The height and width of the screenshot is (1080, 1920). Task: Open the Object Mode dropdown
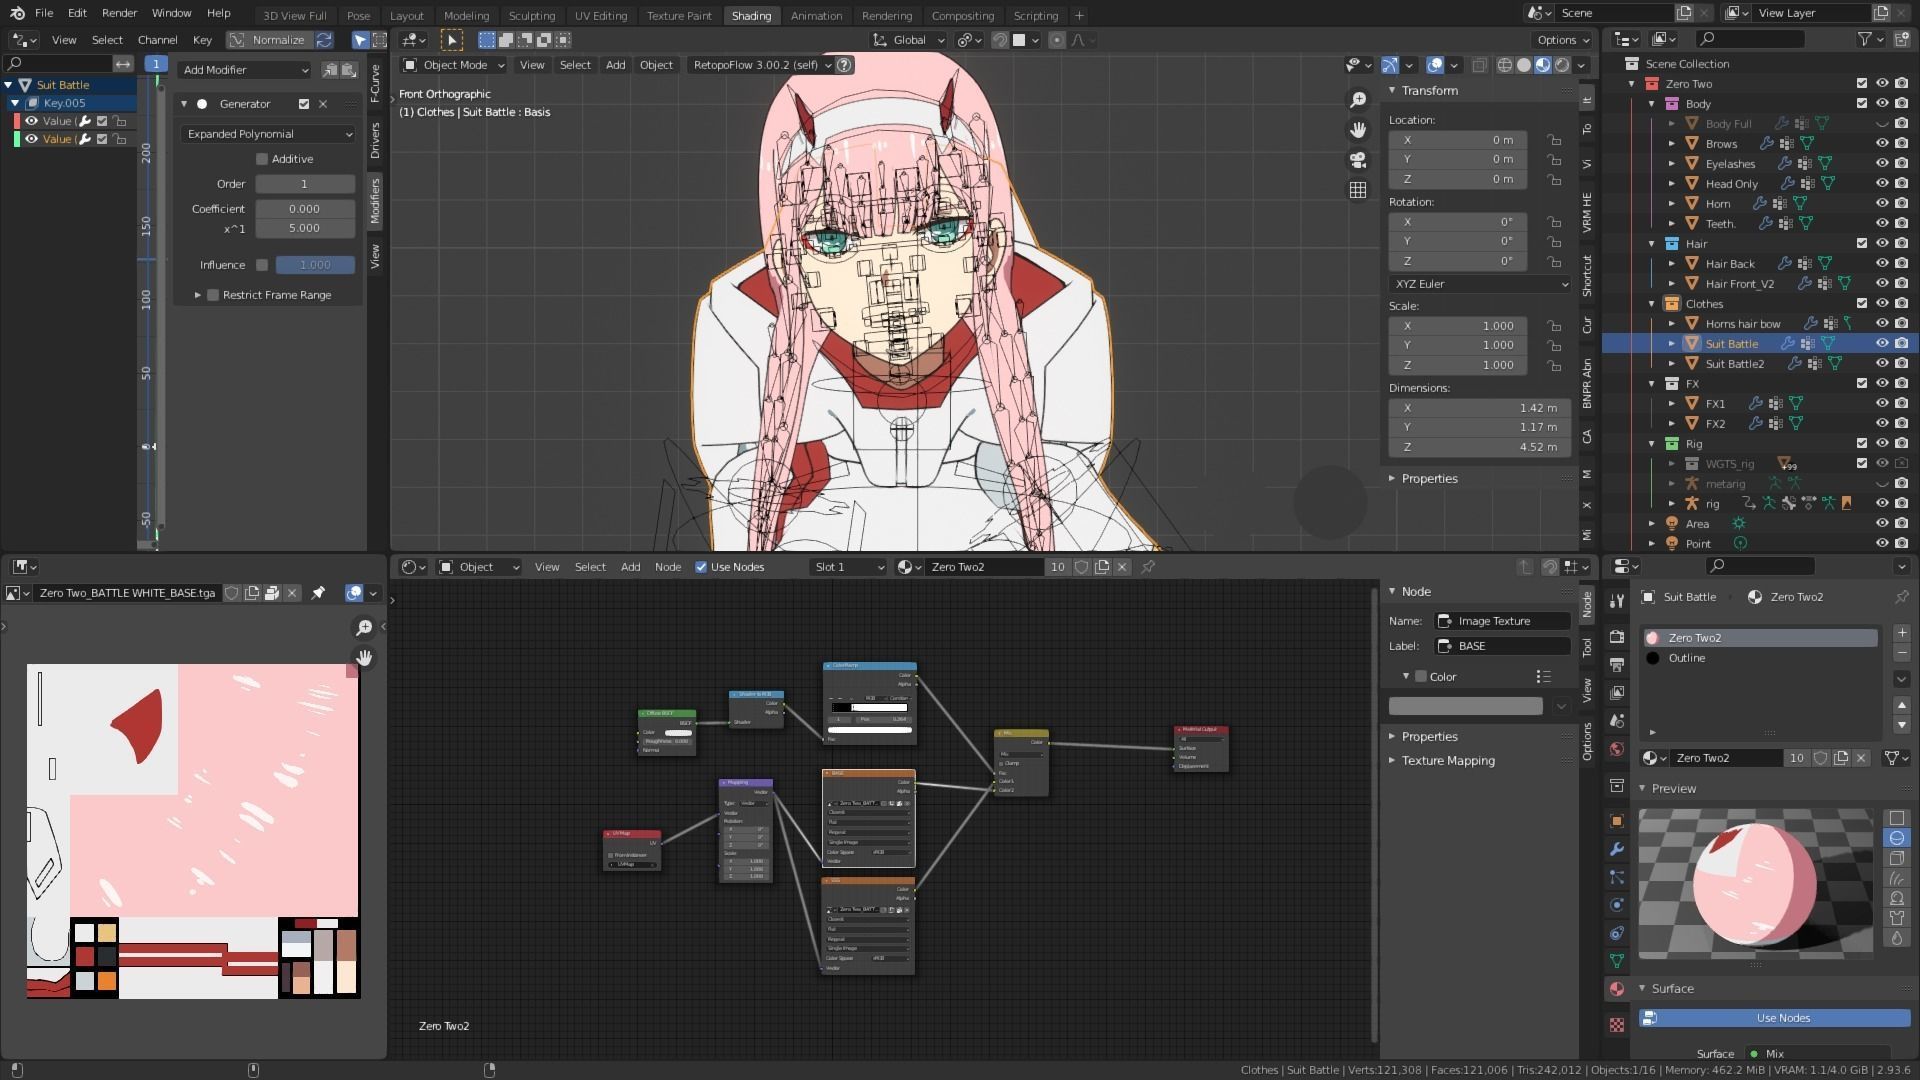pos(454,65)
